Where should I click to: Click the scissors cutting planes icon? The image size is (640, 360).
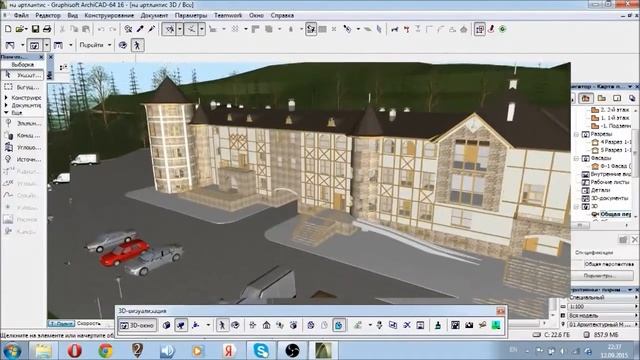click(x=407, y=325)
